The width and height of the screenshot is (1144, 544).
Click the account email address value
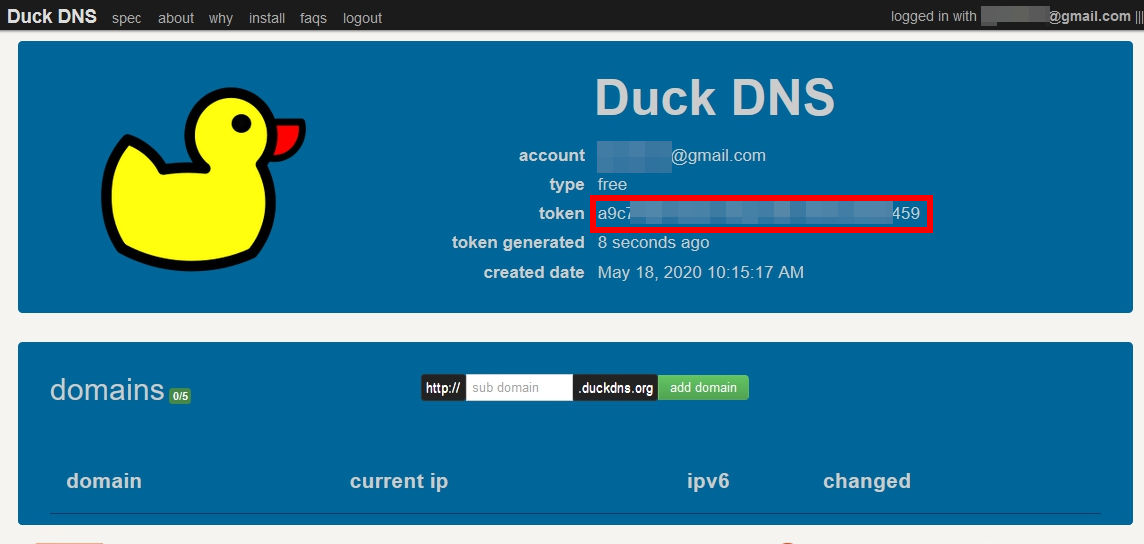click(x=681, y=156)
